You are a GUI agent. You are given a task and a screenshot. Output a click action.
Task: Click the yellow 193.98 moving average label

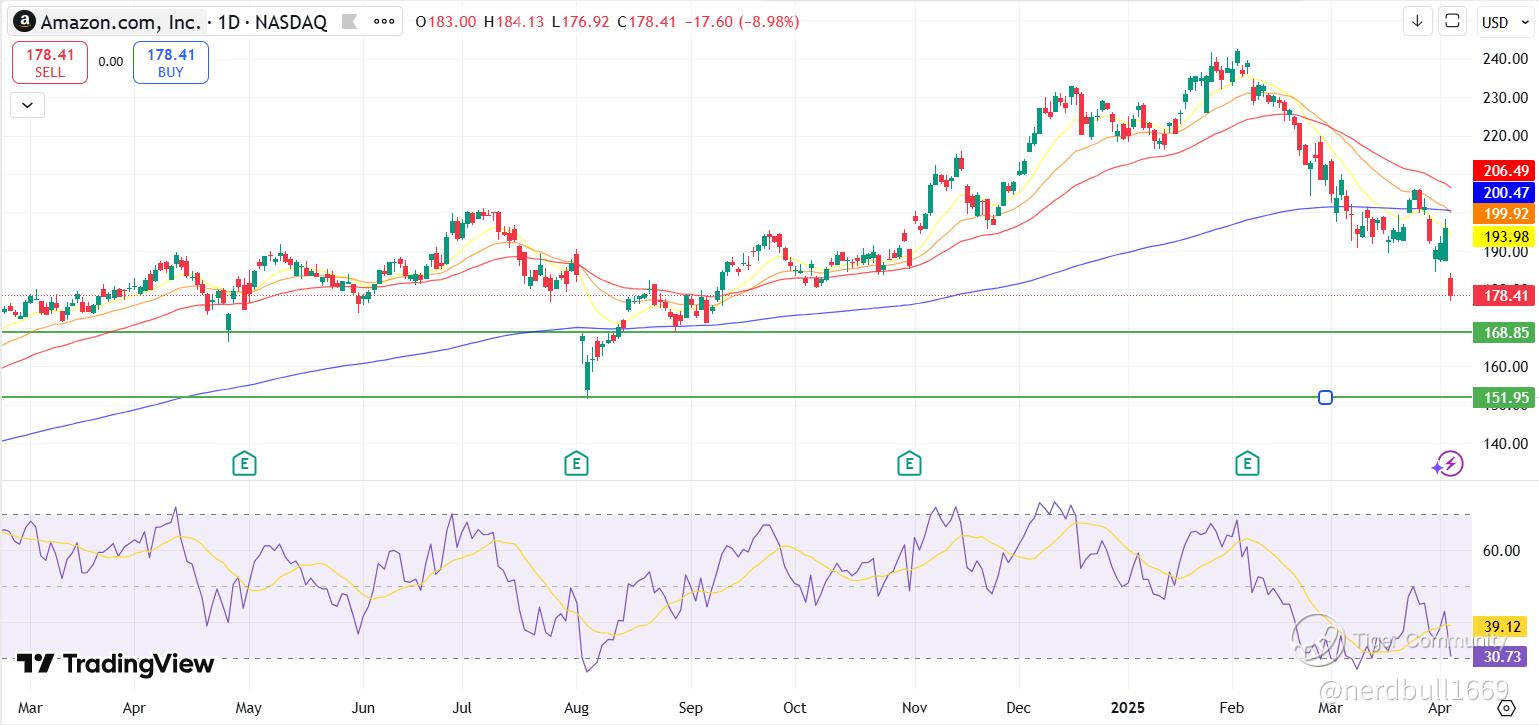coord(1503,236)
